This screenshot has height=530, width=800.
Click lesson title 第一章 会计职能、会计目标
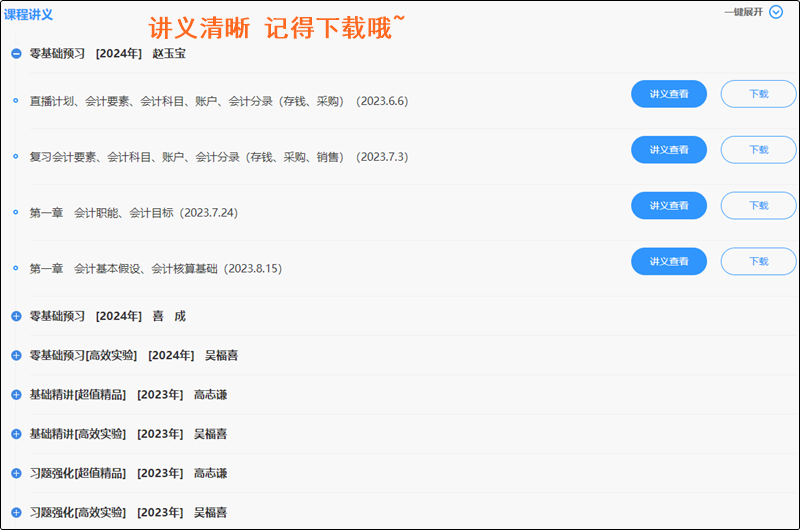(x=134, y=213)
